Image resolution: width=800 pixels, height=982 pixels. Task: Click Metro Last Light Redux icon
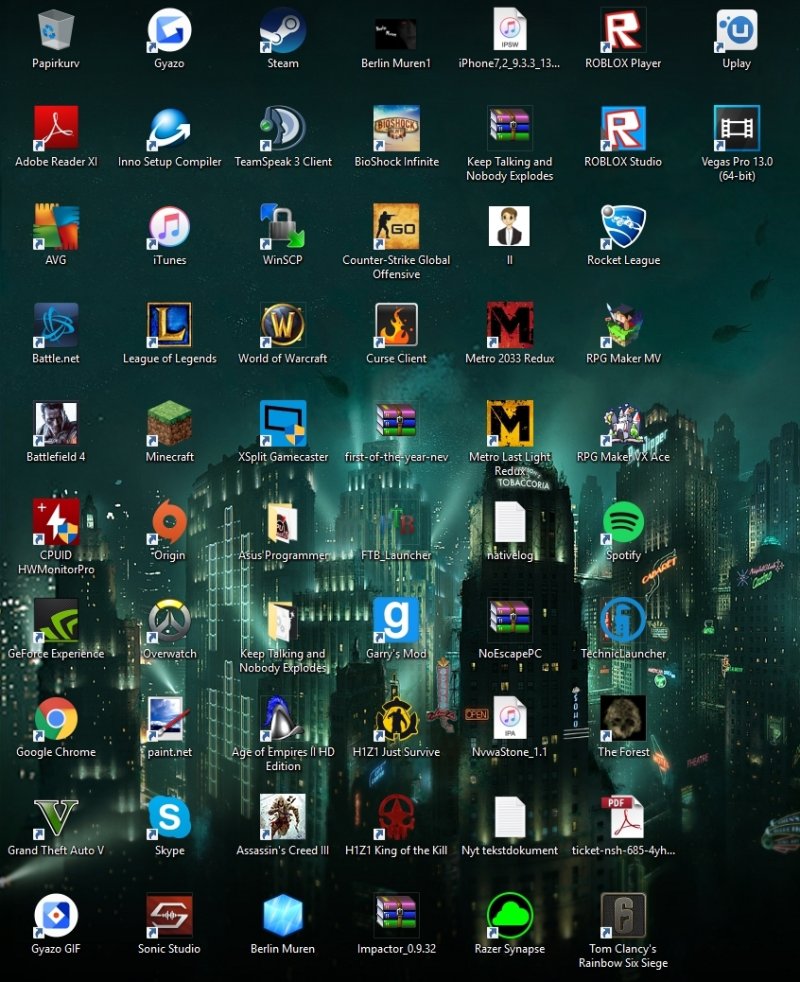point(509,423)
